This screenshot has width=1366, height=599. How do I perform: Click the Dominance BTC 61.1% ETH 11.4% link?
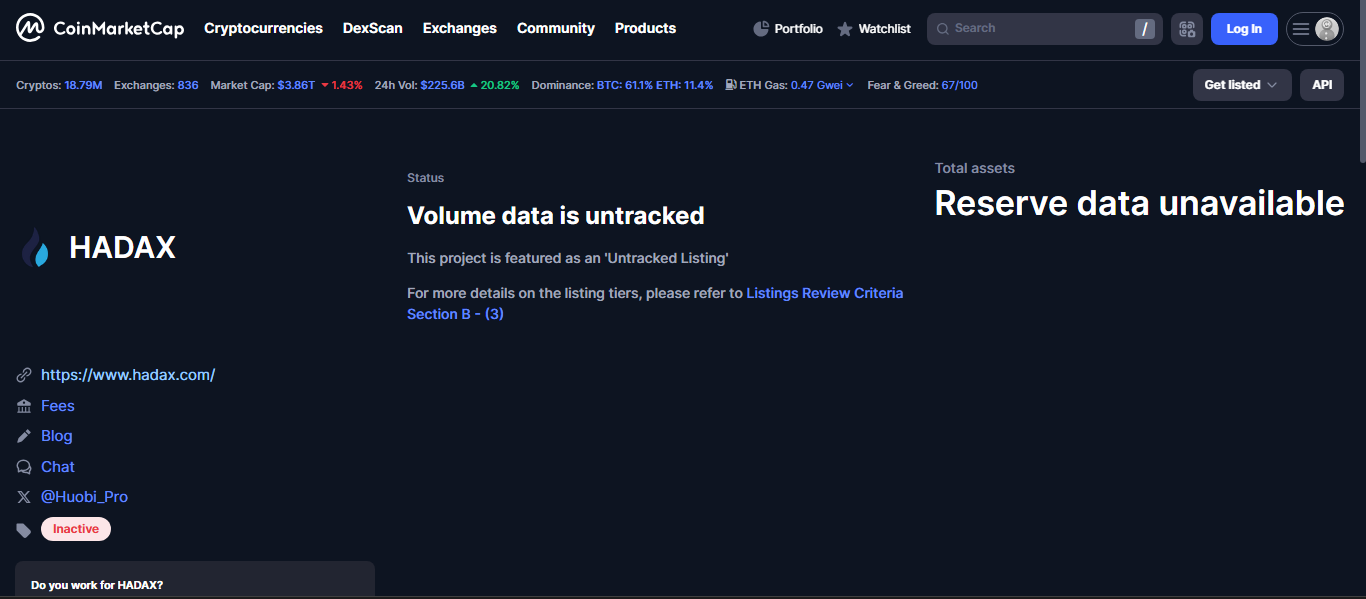click(x=655, y=85)
